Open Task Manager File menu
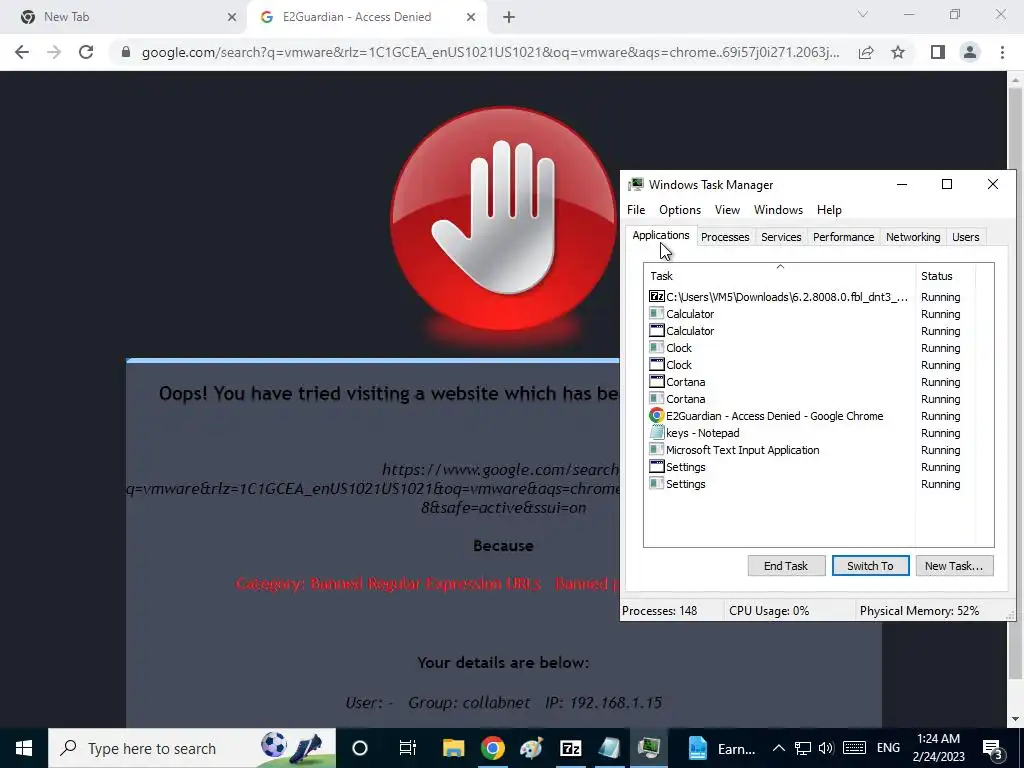The image size is (1024, 768). click(x=636, y=210)
